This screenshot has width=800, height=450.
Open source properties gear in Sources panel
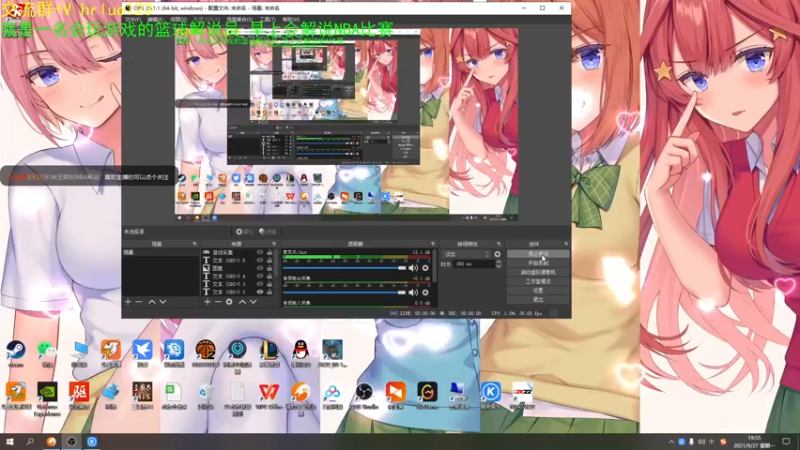coord(229,302)
